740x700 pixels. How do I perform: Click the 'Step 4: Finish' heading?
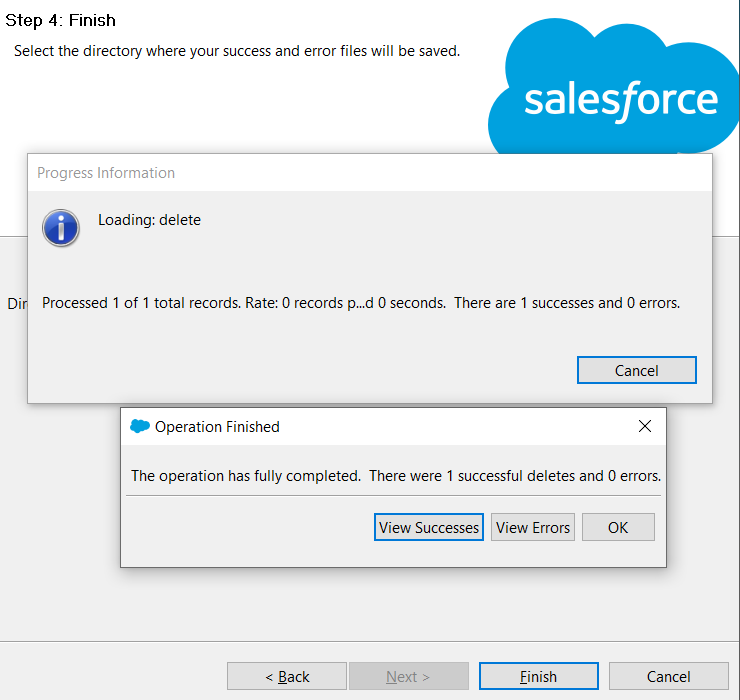point(60,20)
